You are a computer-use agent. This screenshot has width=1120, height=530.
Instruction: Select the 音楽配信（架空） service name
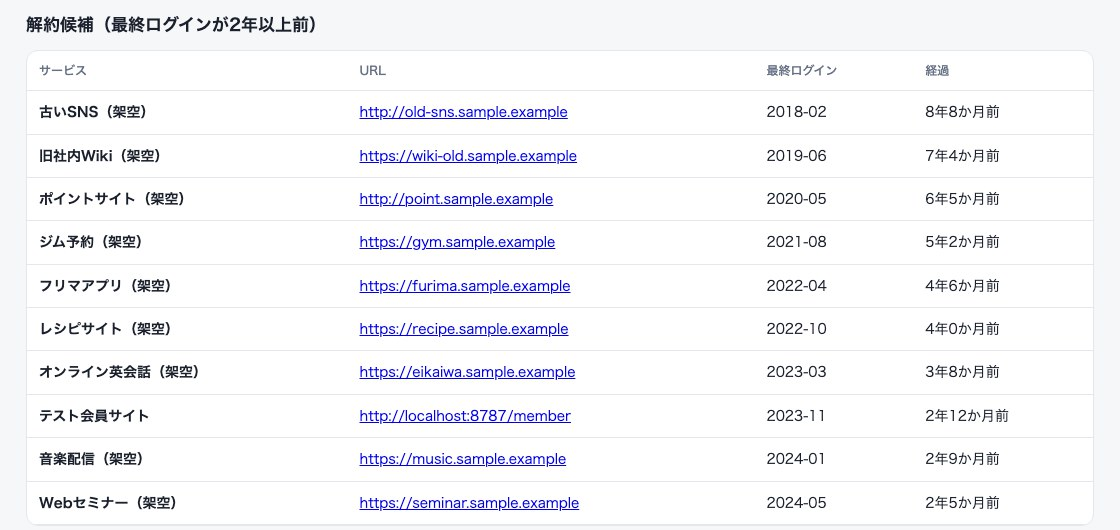(91, 459)
